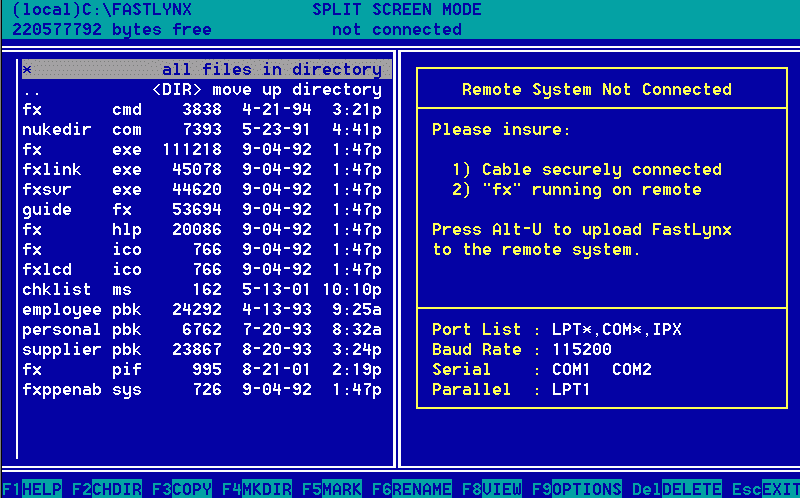This screenshot has height=498, width=800.
Task: Select F2 CHDIR to change directory
Action: pos(106,489)
